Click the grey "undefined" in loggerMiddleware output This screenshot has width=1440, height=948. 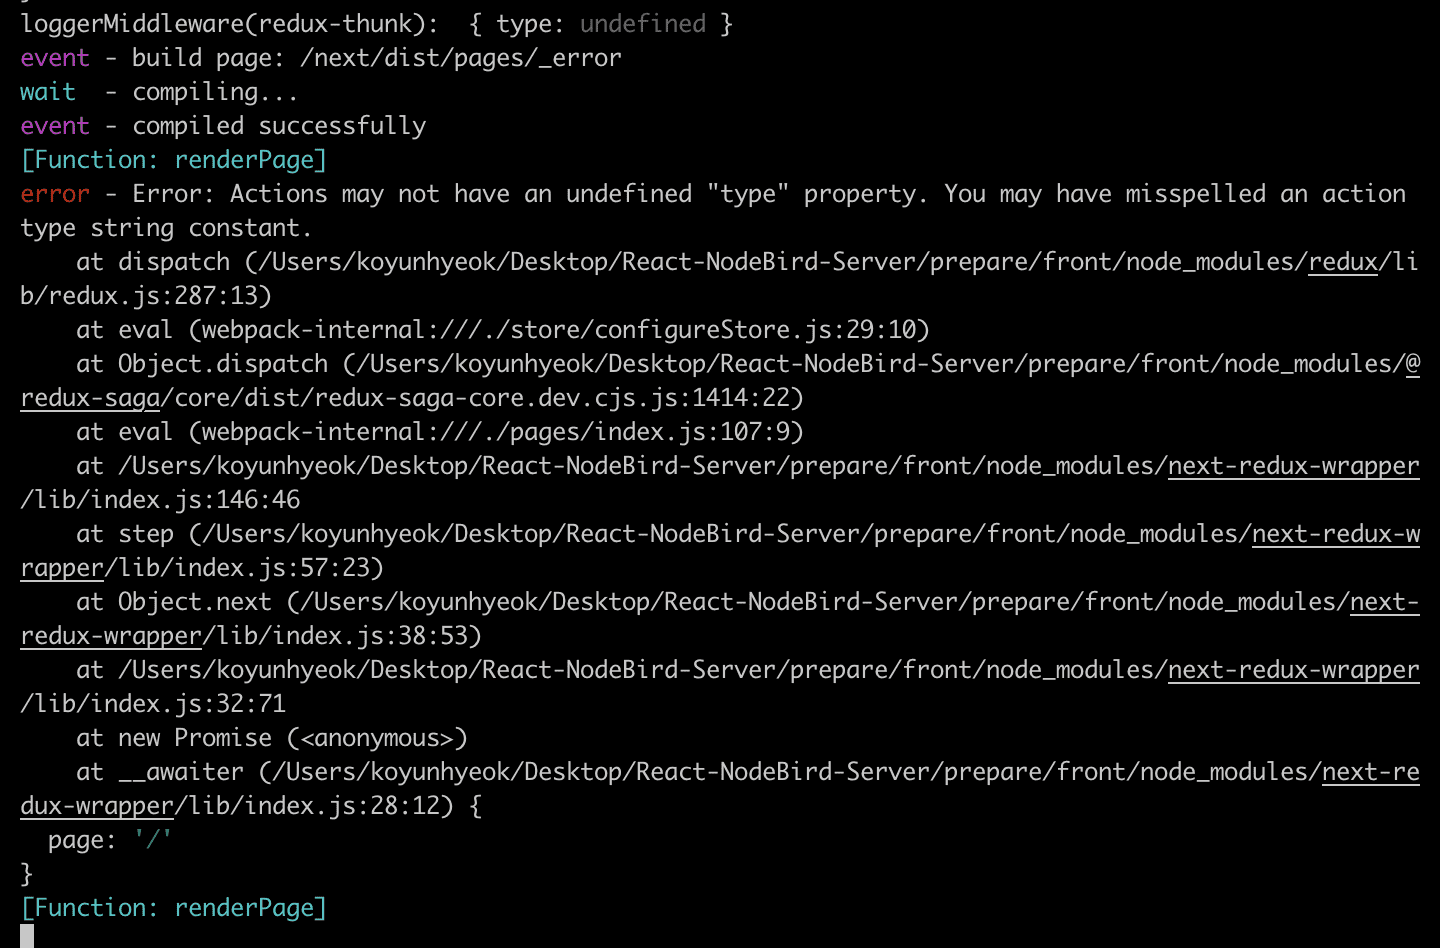tap(643, 24)
